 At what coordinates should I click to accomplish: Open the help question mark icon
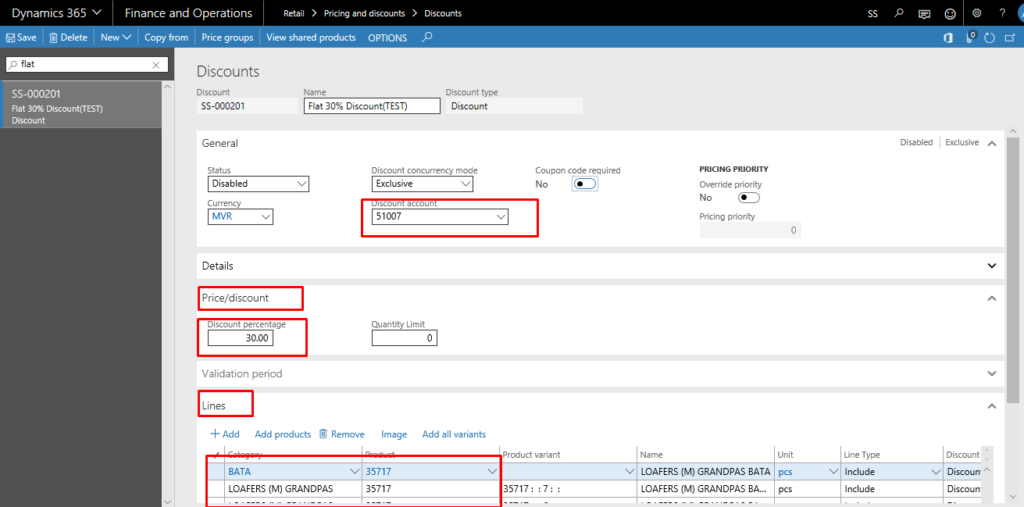click(1002, 13)
